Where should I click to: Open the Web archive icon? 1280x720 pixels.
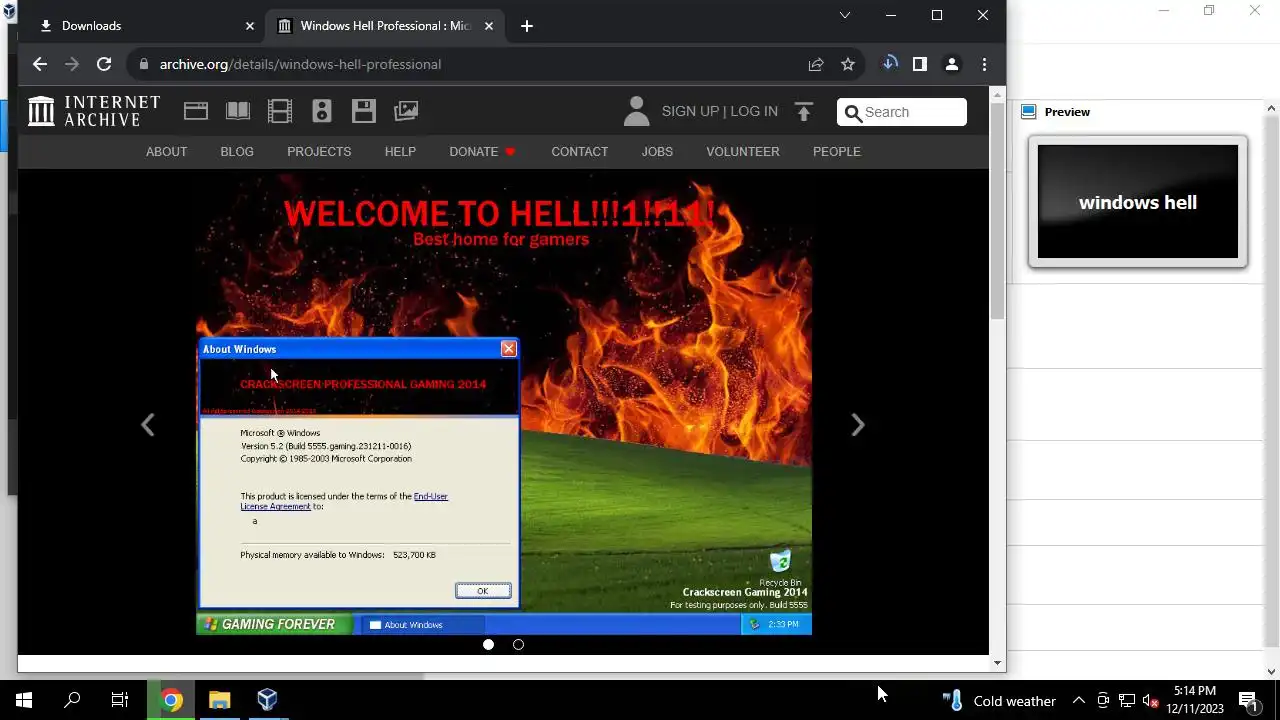[x=196, y=111]
